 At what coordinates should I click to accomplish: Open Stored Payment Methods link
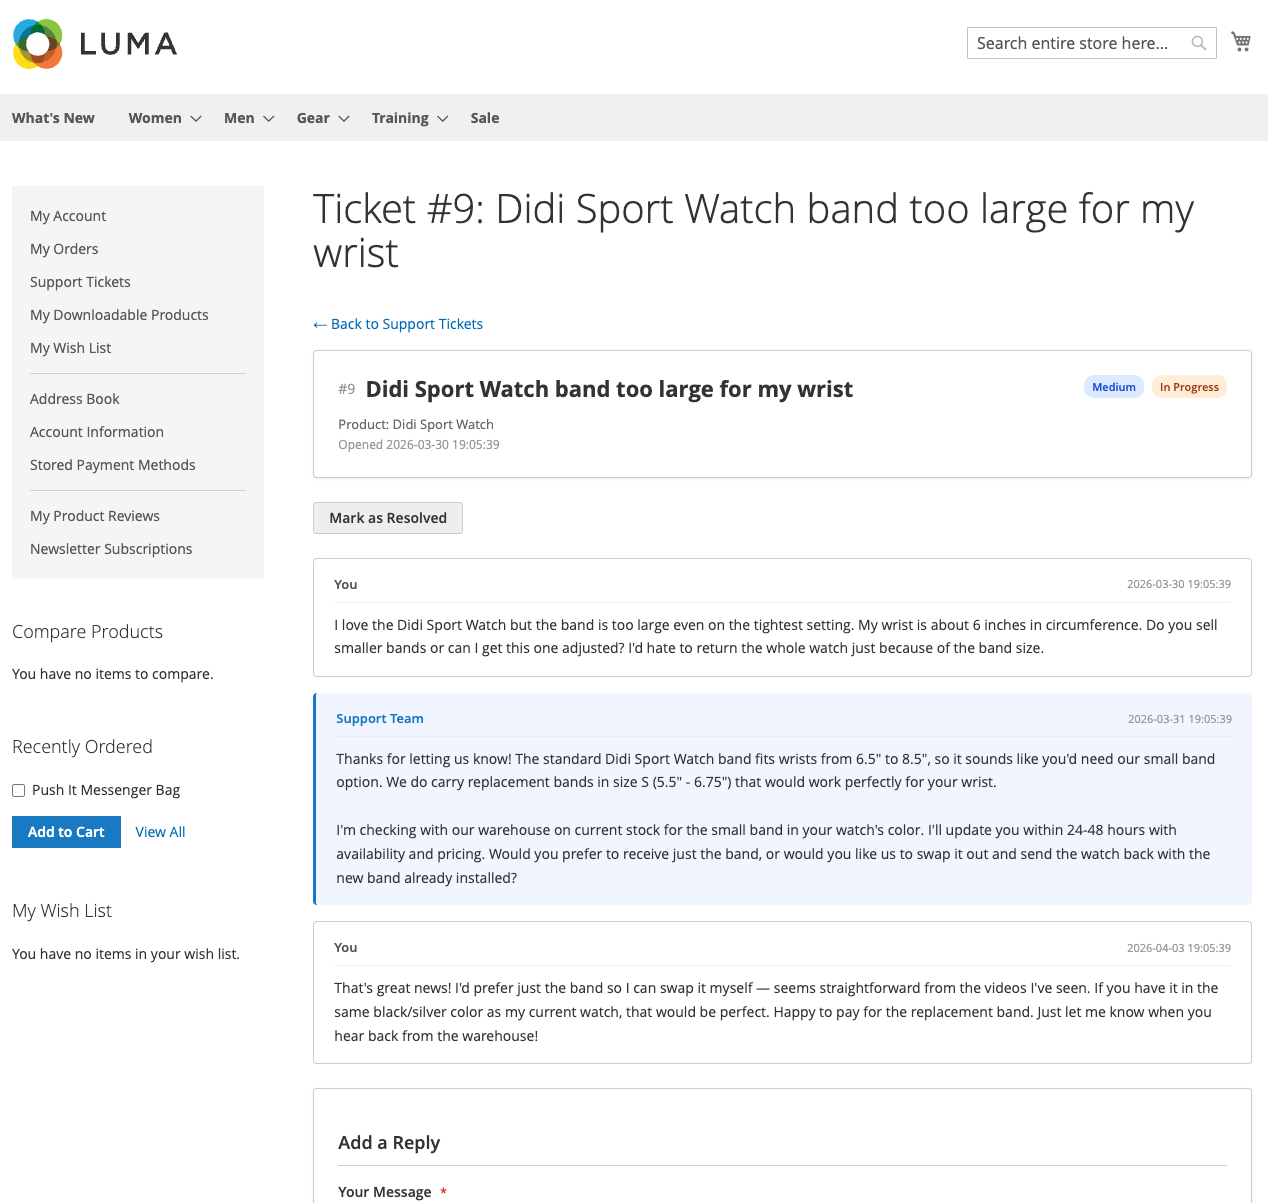click(x=112, y=465)
